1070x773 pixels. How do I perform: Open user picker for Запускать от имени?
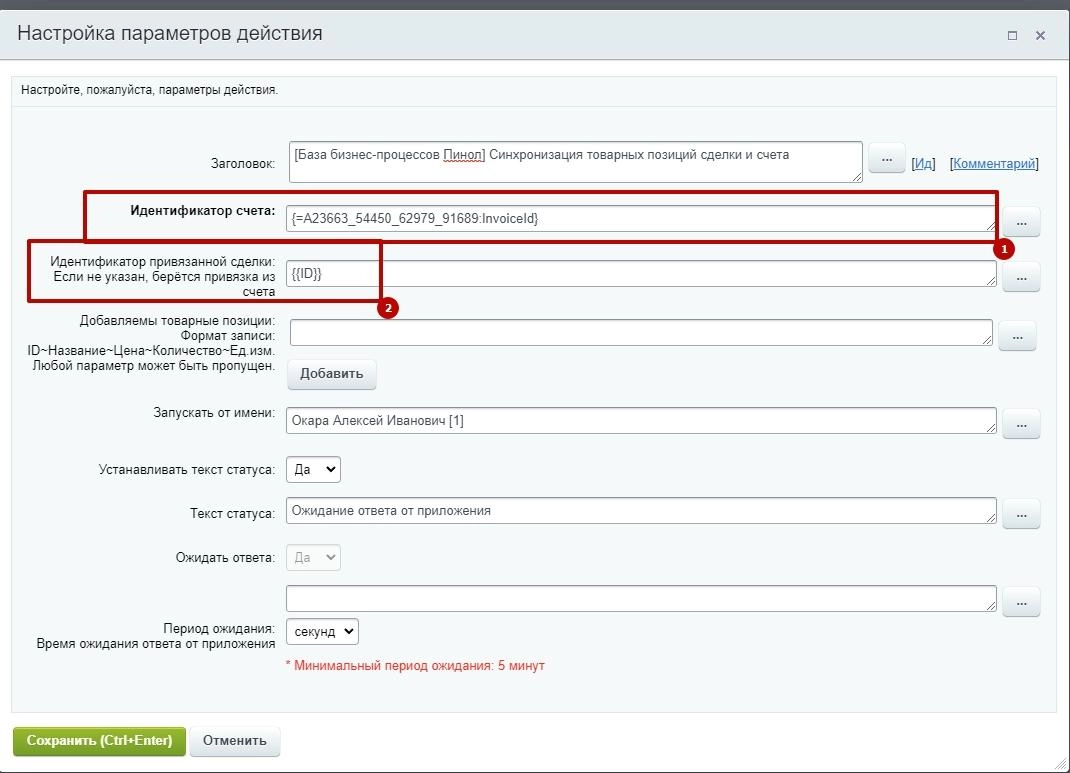click(1021, 424)
